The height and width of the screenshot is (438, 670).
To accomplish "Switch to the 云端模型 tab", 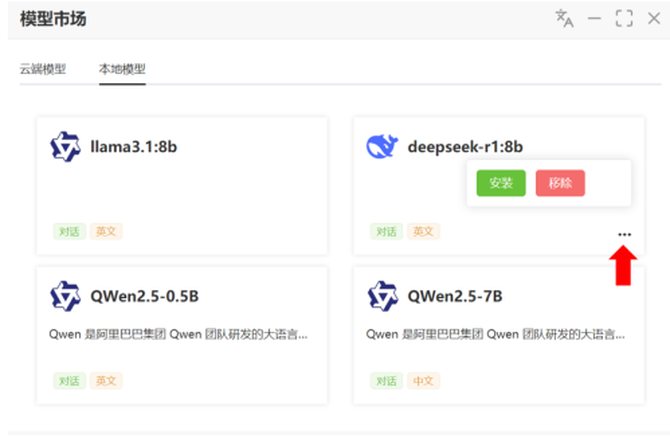I will pyautogui.click(x=43, y=69).
